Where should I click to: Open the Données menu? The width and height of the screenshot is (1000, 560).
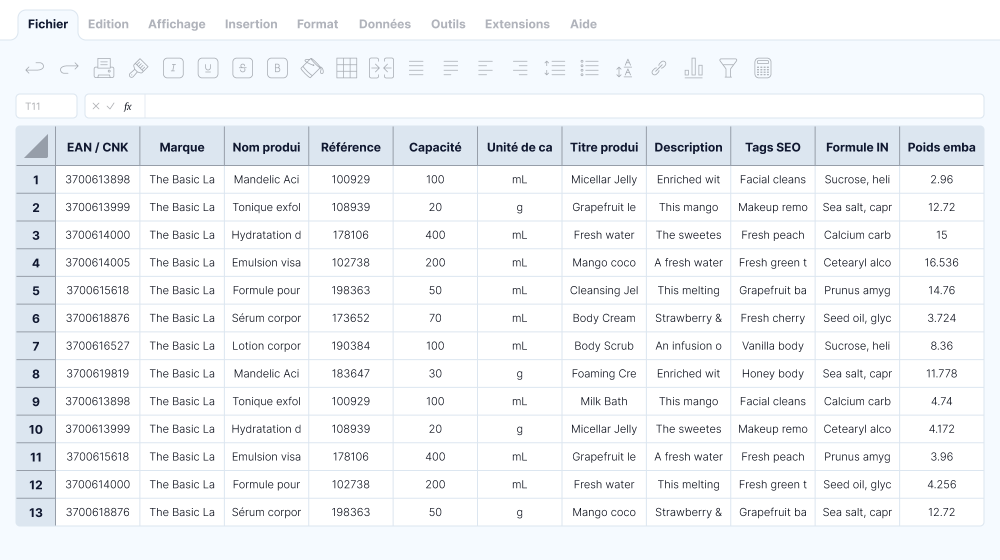pos(384,24)
